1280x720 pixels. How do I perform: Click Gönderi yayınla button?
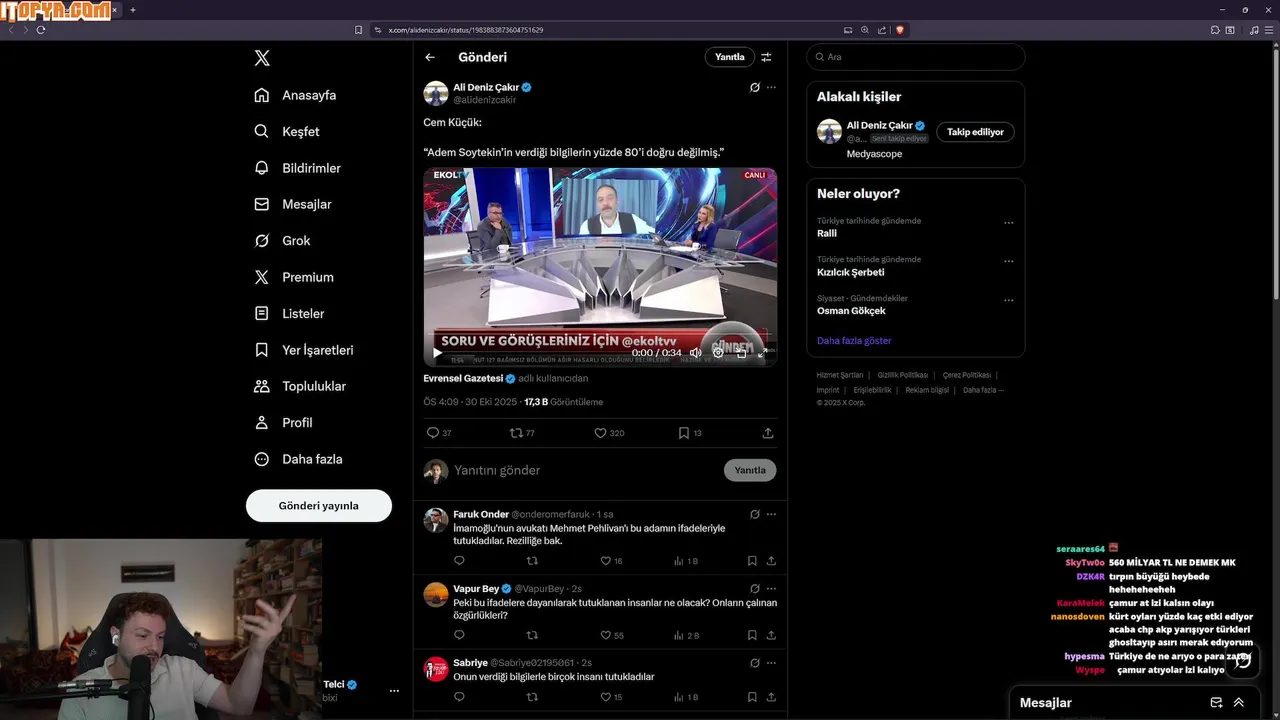[x=318, y=505]
